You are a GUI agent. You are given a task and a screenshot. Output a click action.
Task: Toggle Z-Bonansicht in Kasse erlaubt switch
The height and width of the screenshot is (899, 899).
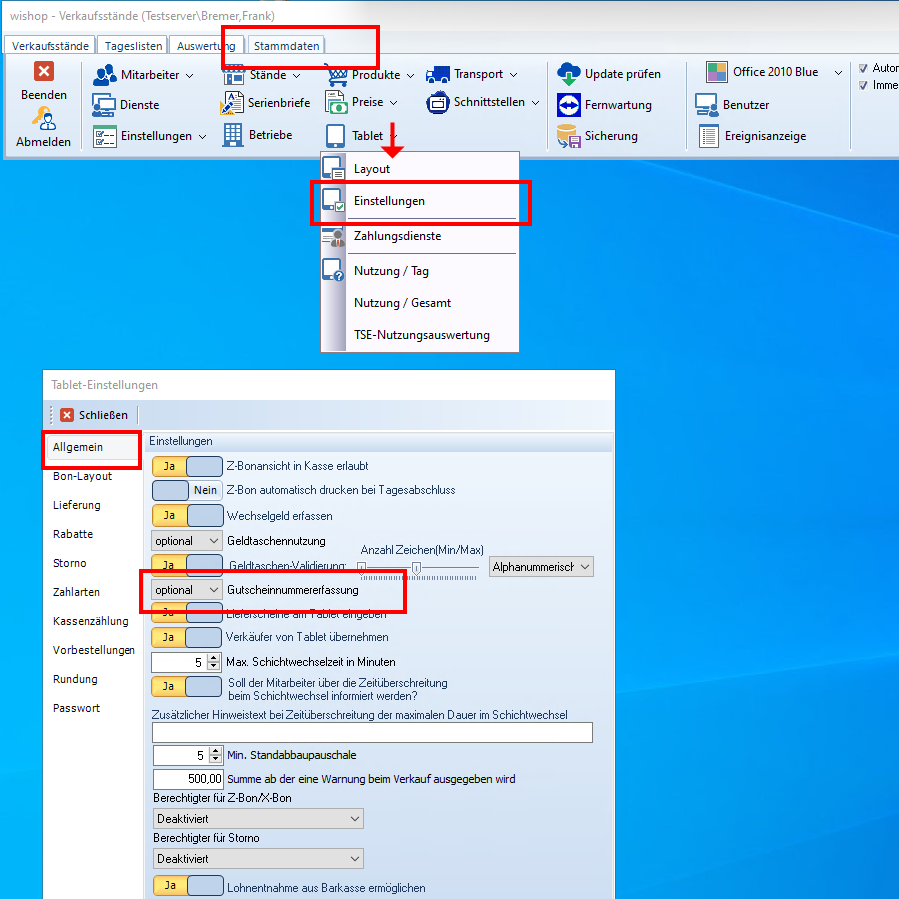(x=187, y=465)
